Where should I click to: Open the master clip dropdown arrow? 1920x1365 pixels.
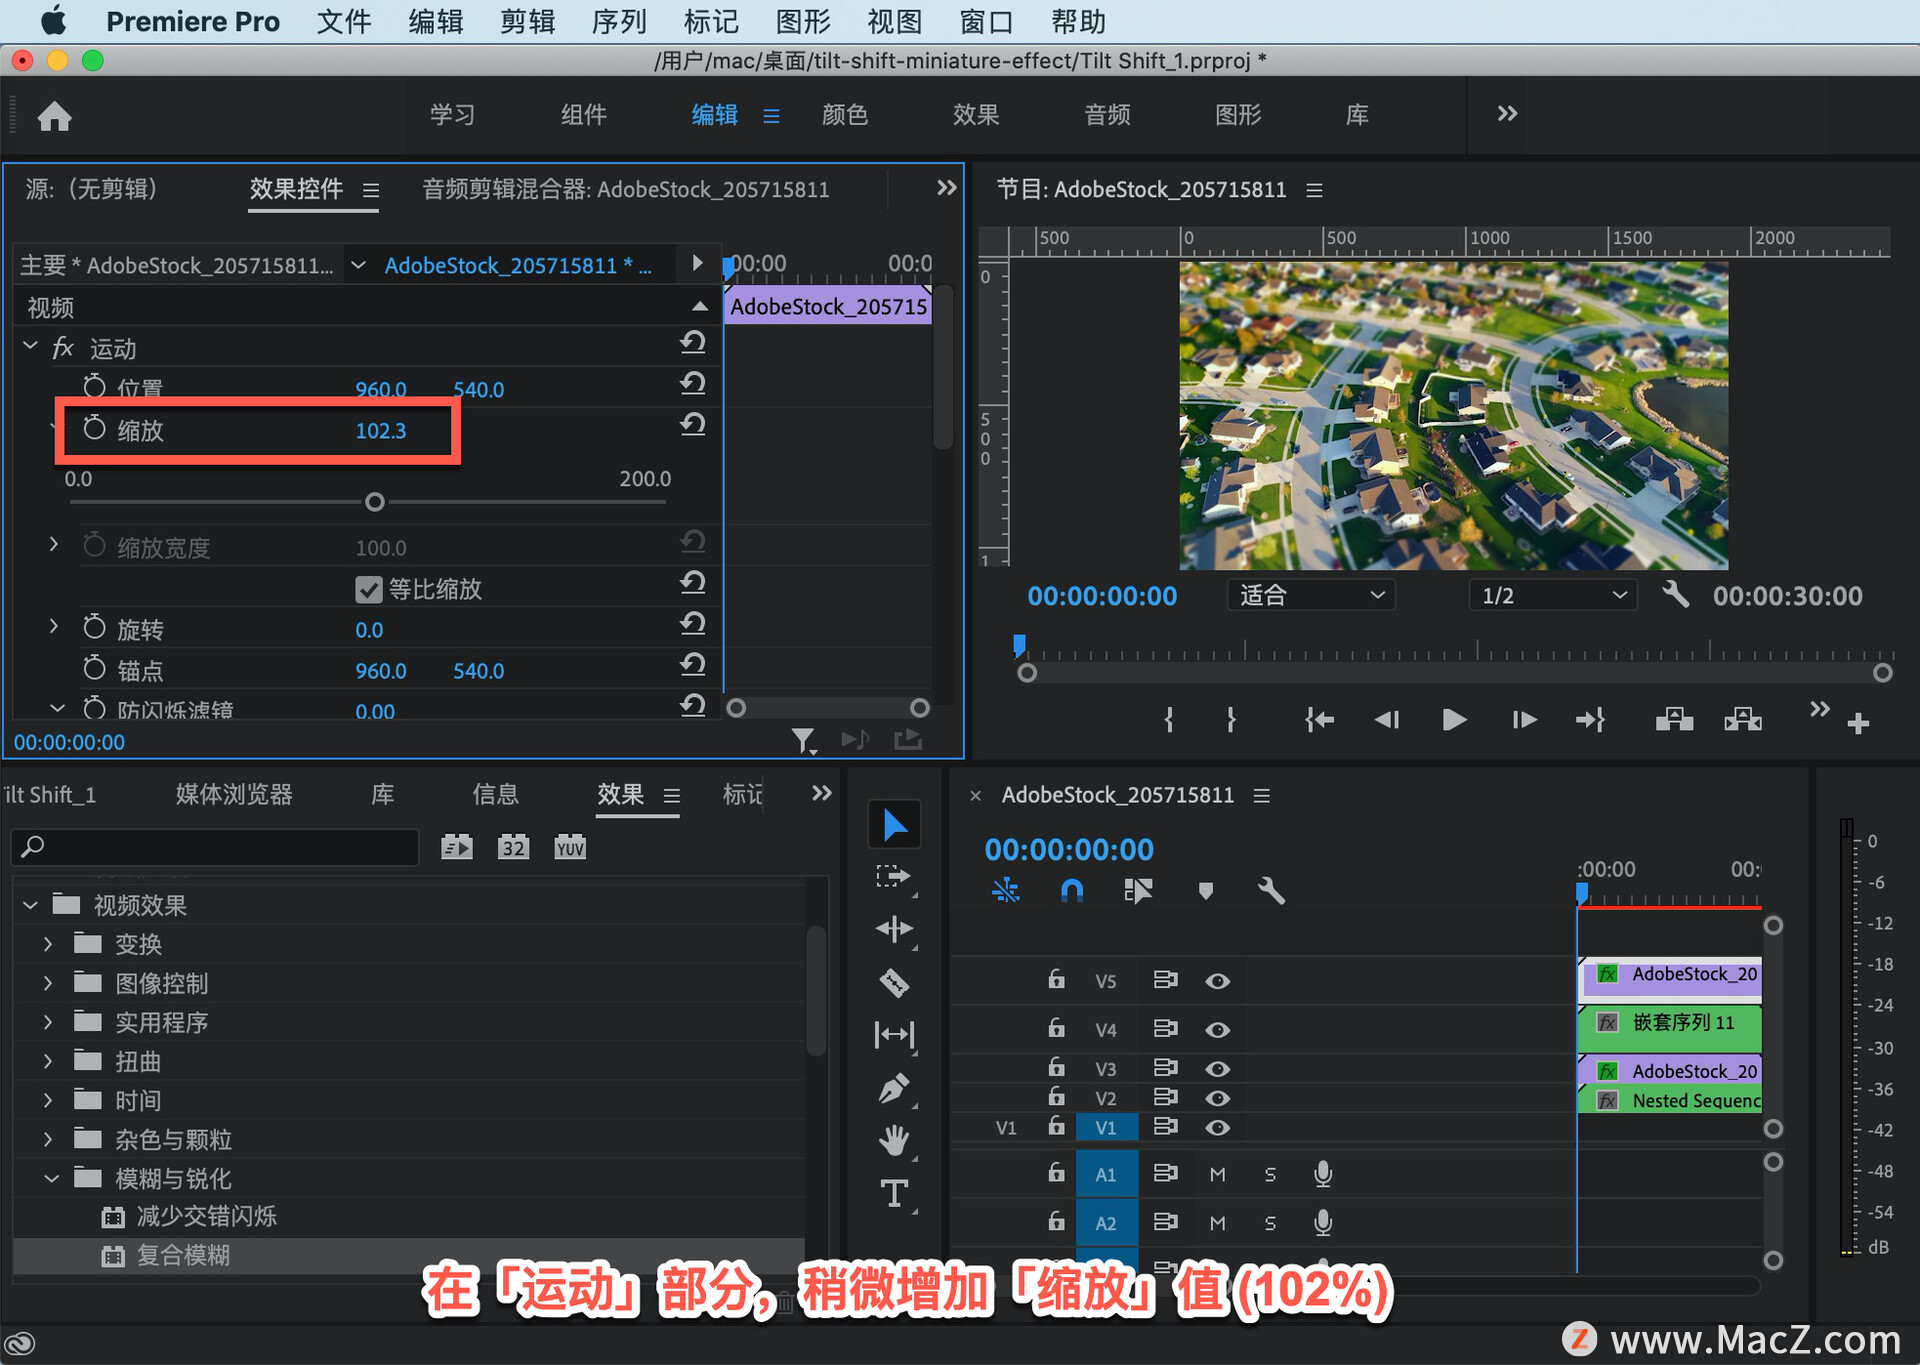(358, 265)
